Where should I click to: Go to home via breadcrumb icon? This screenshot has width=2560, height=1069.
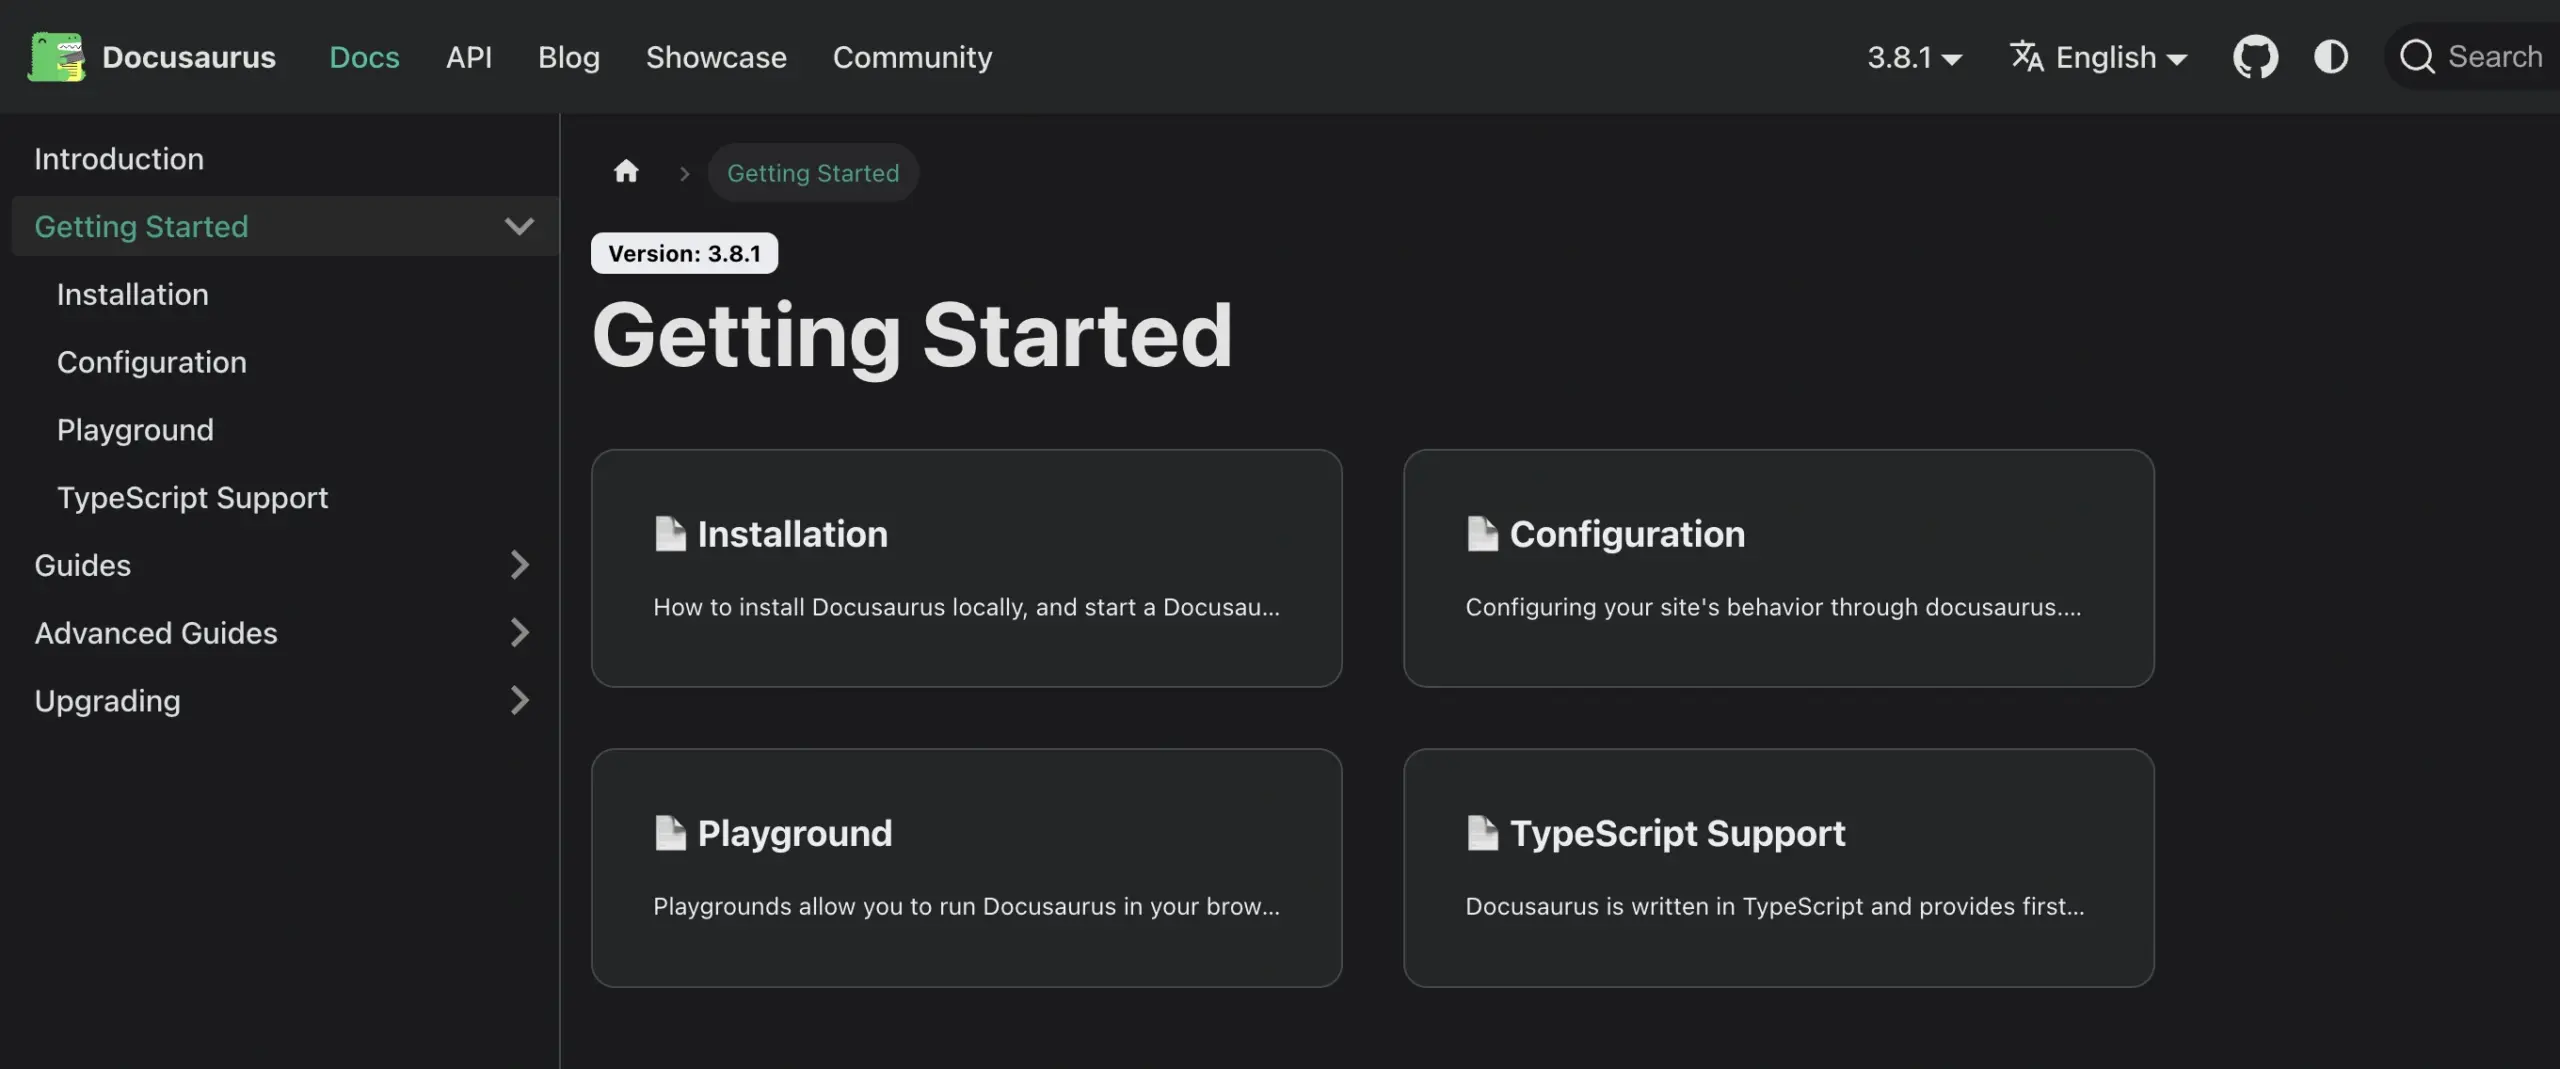point(626,172)
